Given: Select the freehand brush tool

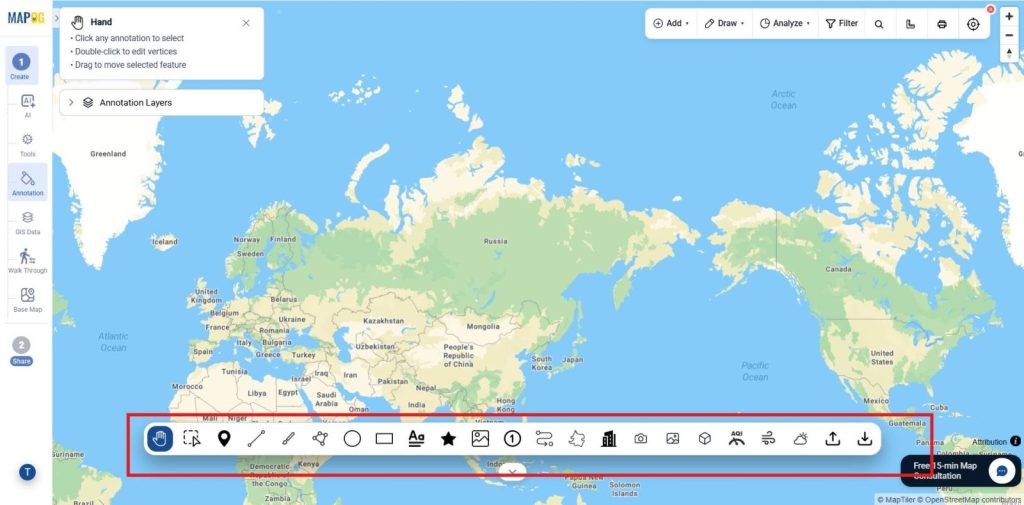Looking at the screenshot, I should (x=288, y=438).
